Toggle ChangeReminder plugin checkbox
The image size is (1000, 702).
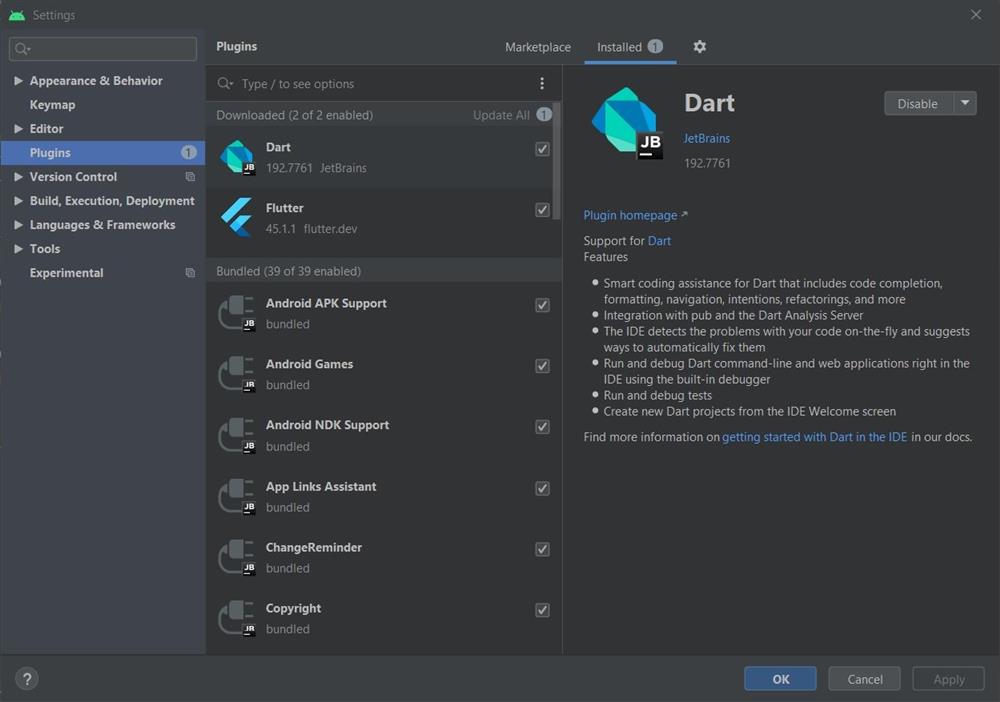(542, 549)
